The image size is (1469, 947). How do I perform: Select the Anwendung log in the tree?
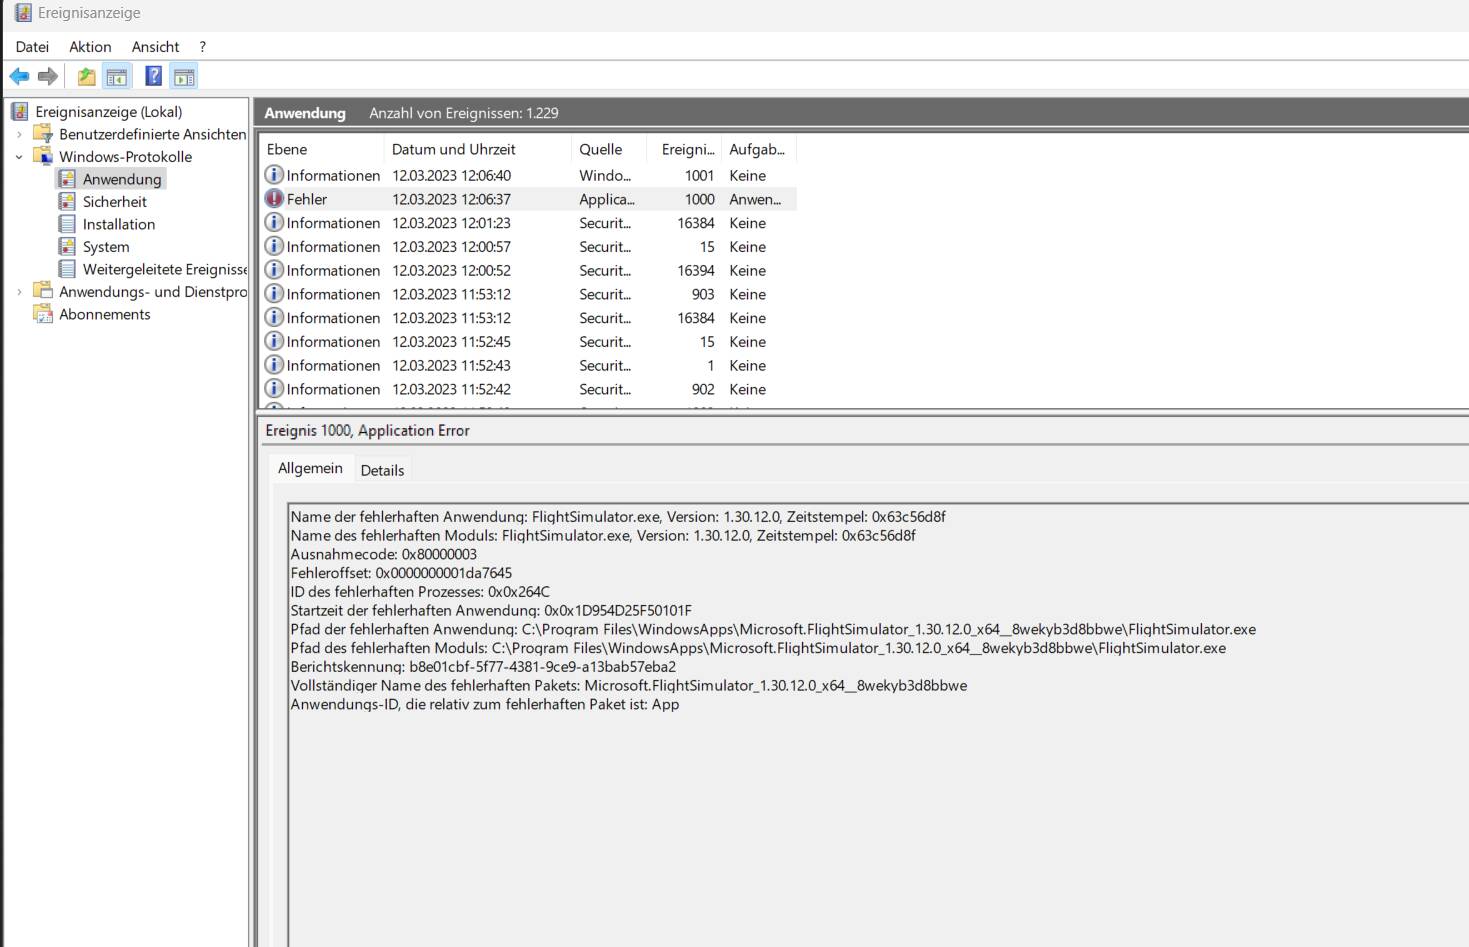tap(122, 179)
